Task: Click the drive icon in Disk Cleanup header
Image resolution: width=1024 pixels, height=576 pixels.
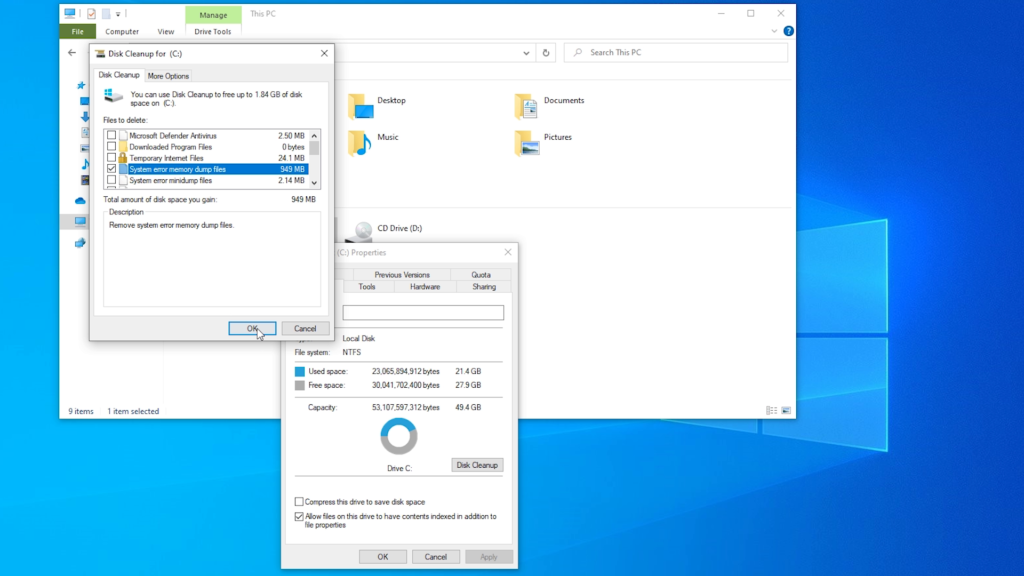Action: coord(113,97)
